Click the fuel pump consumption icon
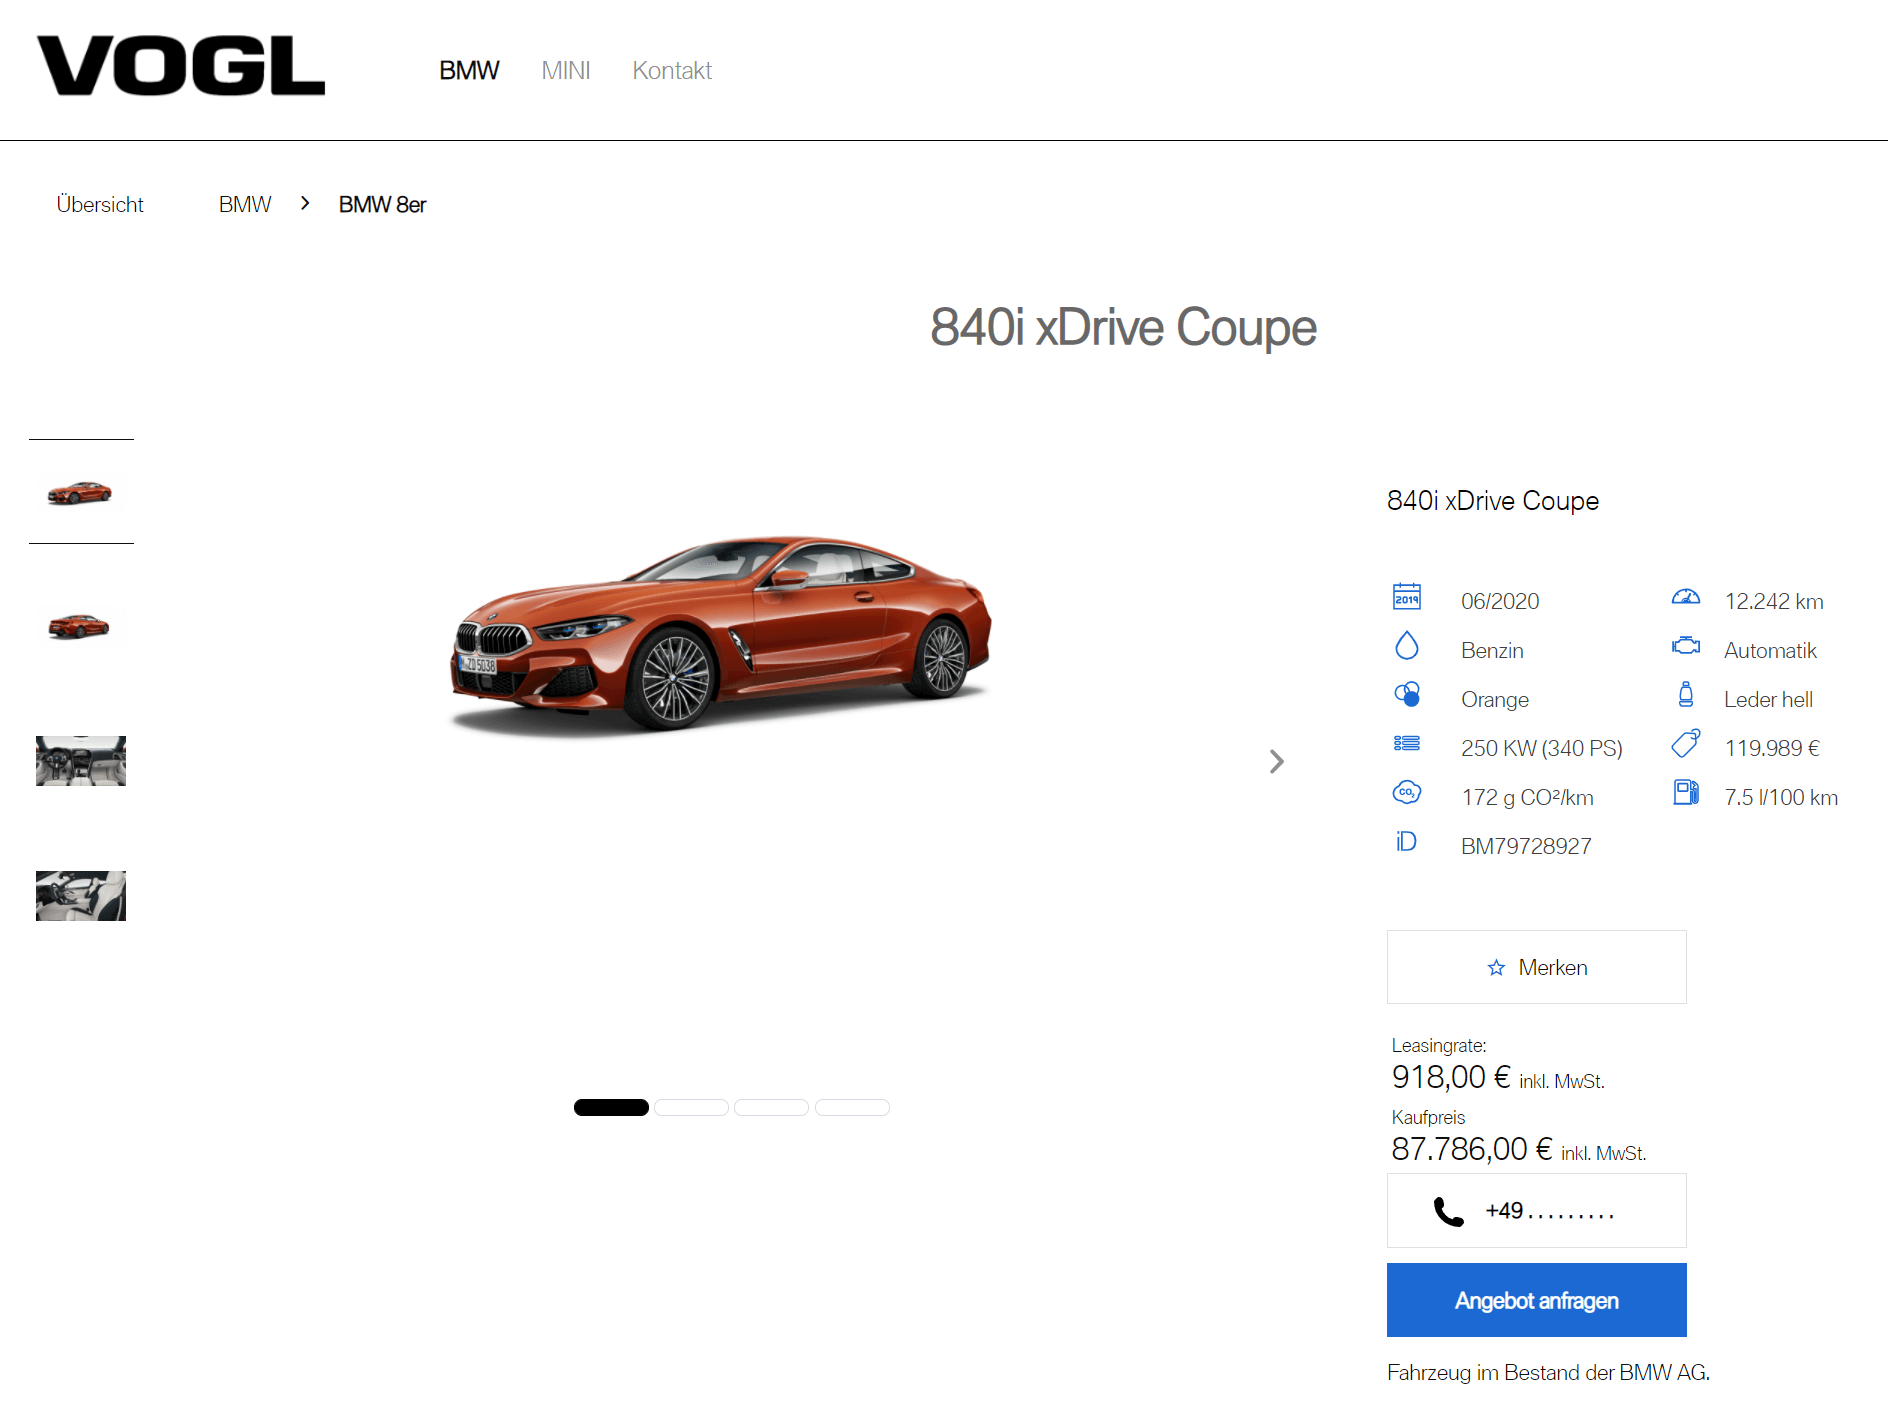Viewport: 1888px width, 1406px height. pyautogui.click(x=1686, y=792)
